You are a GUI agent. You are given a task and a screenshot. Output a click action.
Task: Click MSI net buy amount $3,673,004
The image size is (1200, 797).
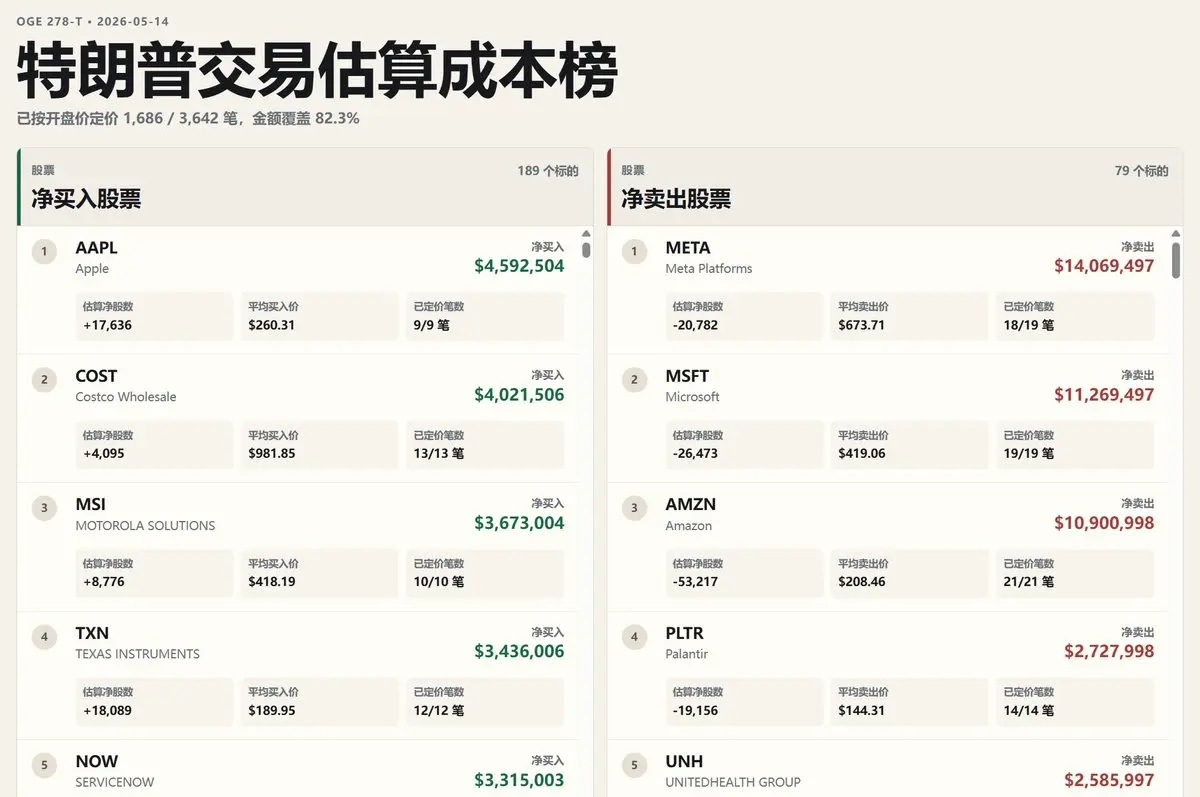(x=519, y=523)
